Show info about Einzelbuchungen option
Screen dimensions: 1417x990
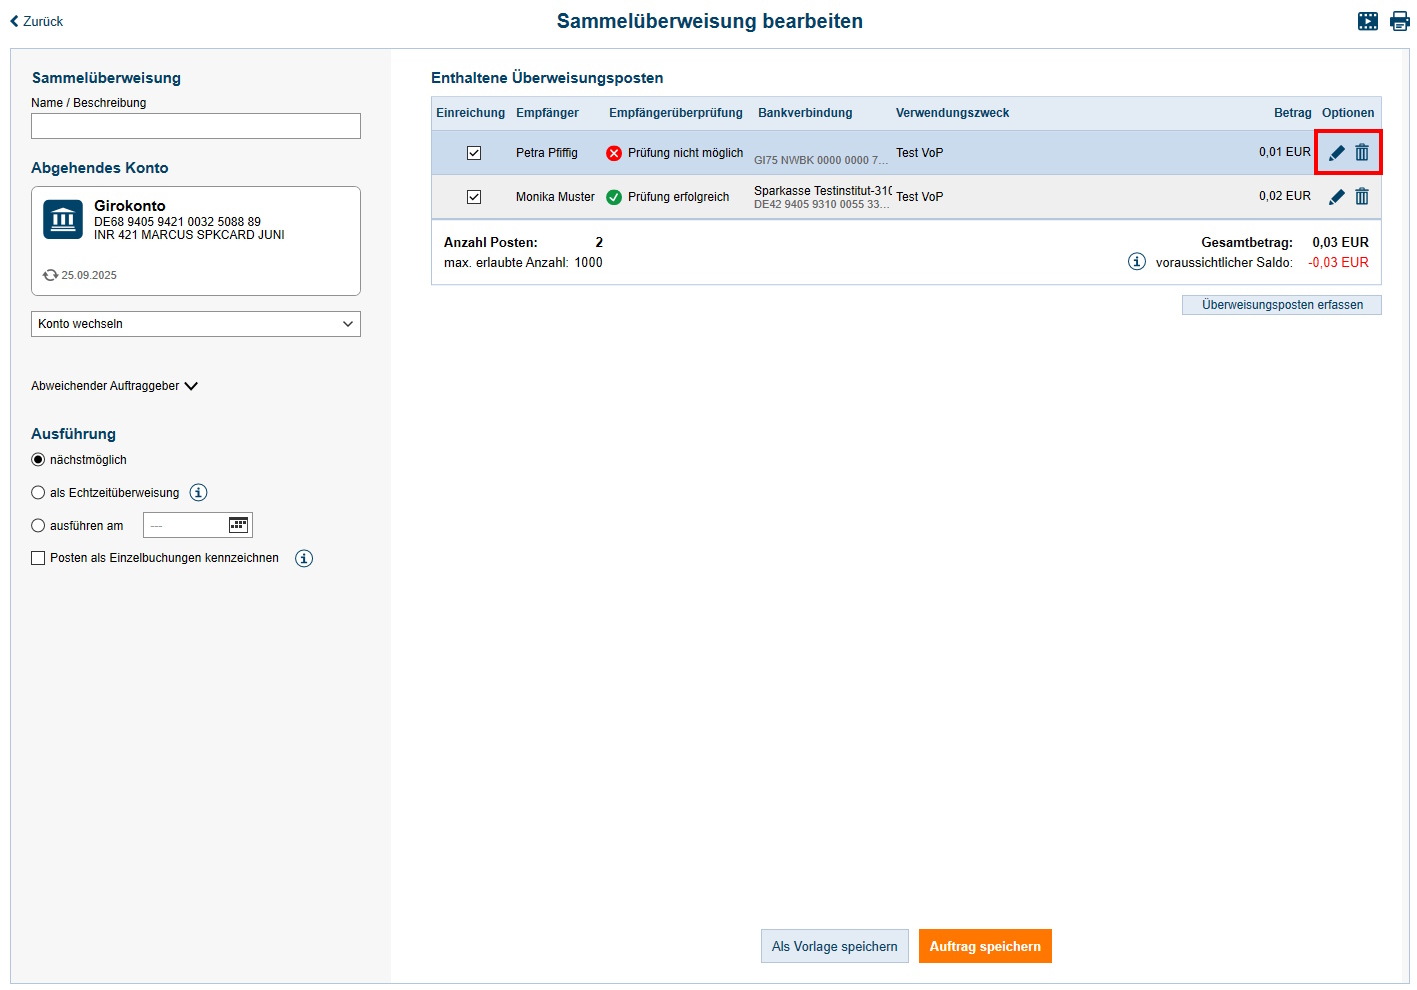pos(304,559)
